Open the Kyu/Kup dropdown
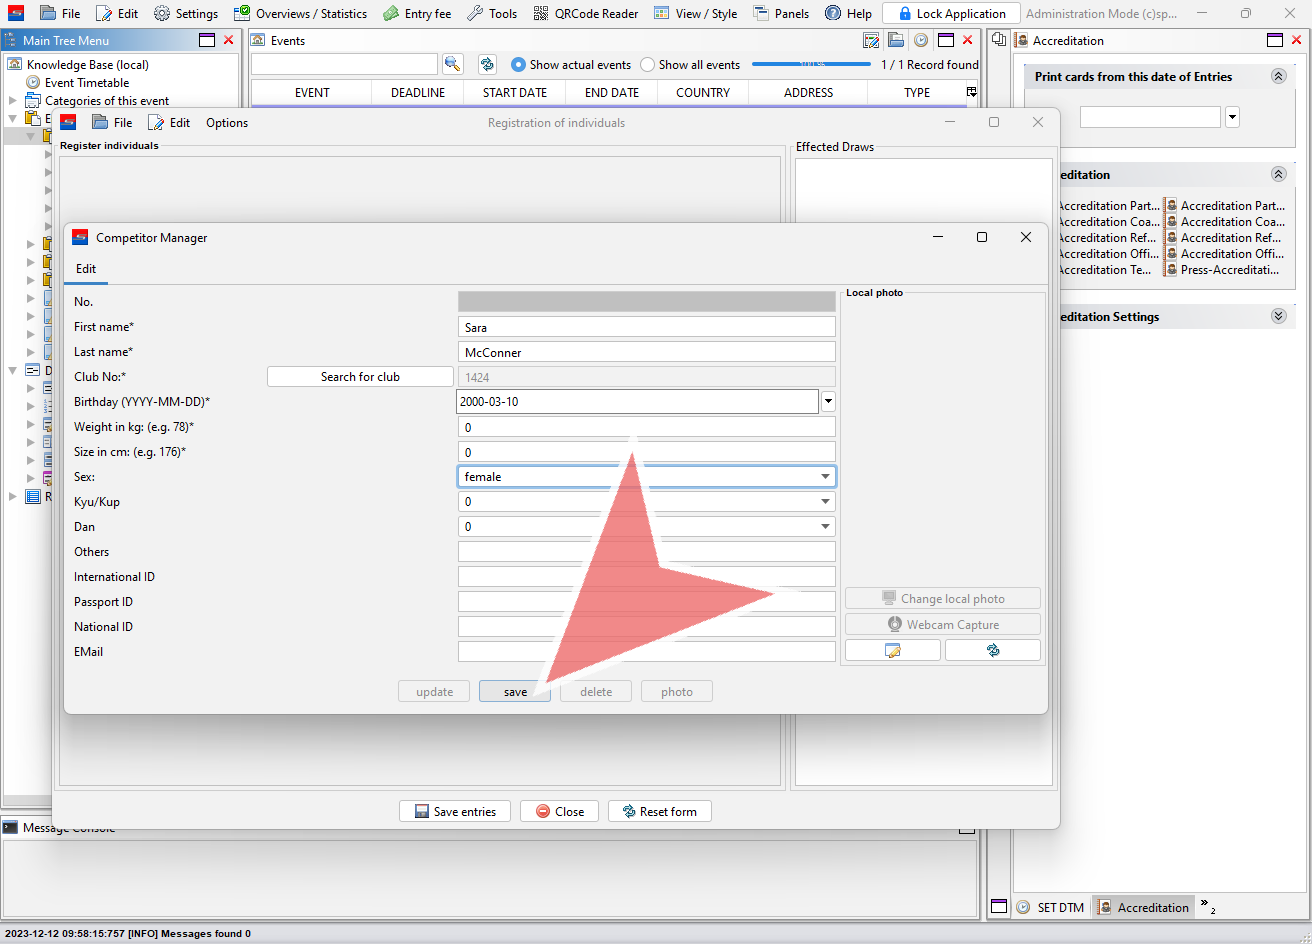The width and height of the screenshot is (1312, 945). point(825,502)
